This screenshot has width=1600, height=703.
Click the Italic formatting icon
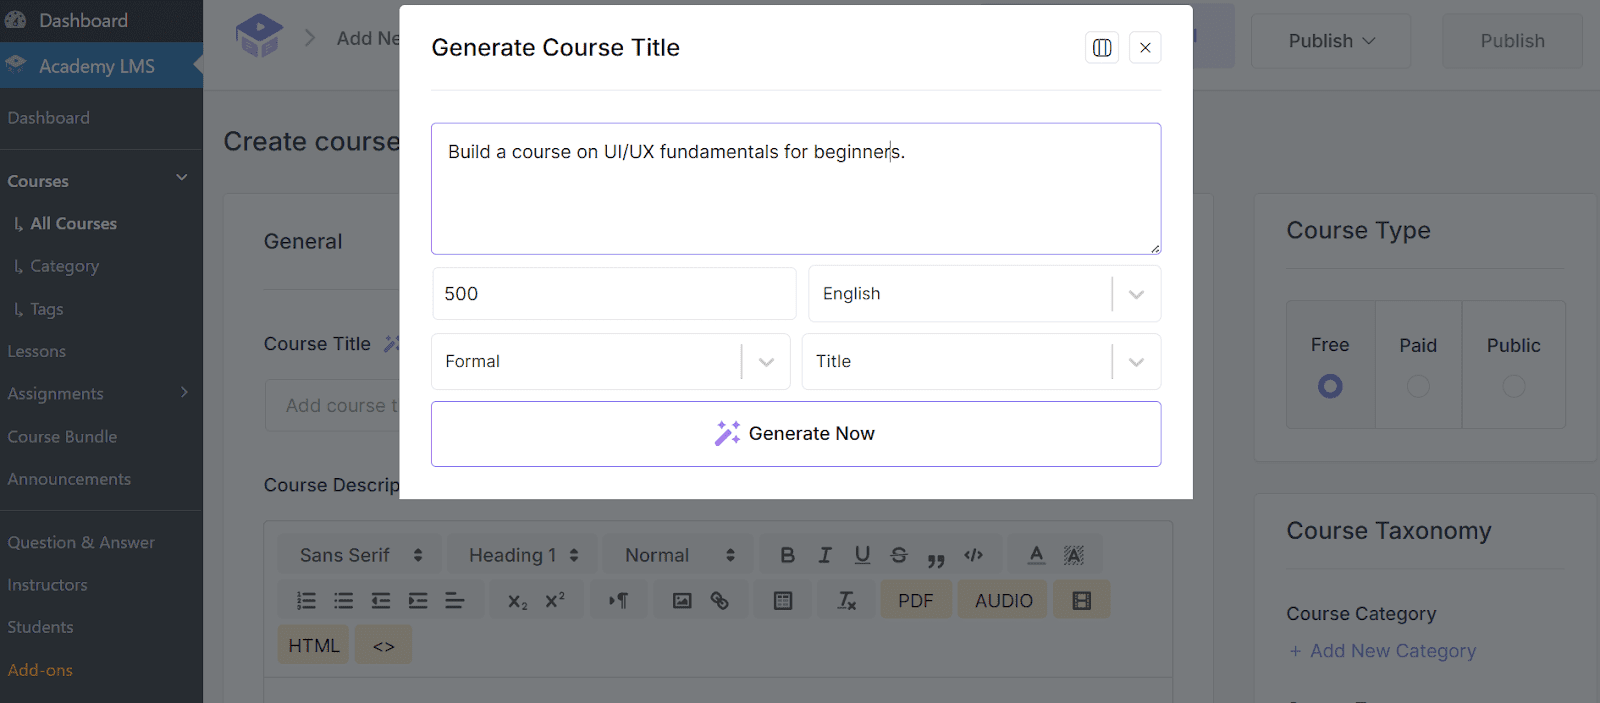[825, 555]
